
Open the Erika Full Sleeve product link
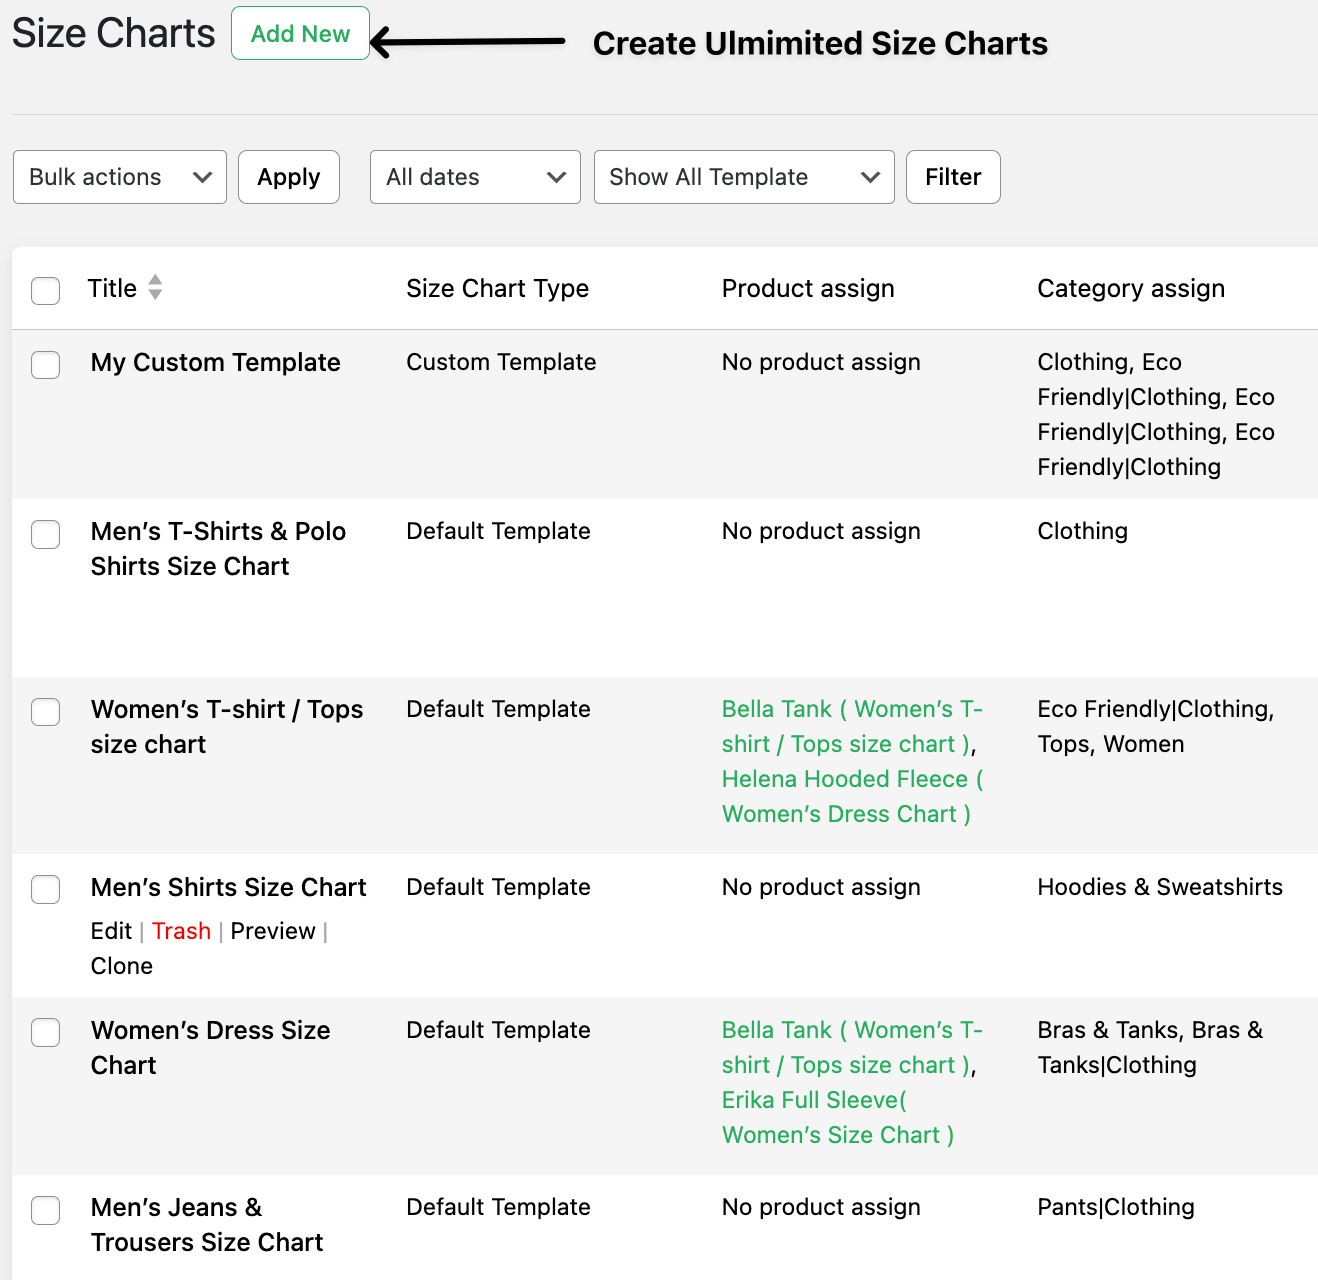pyautogui.click(x=812, y=1100)
